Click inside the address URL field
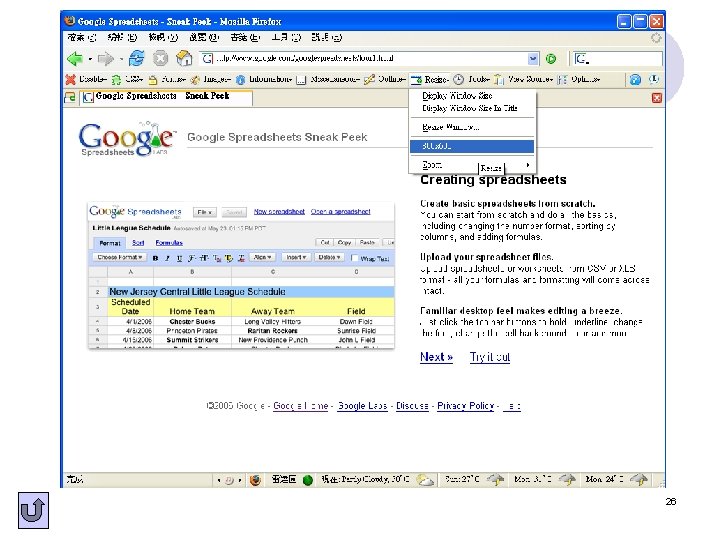Image resolution: width=720 pixels, height=540 pixels. tap(370, 59)
